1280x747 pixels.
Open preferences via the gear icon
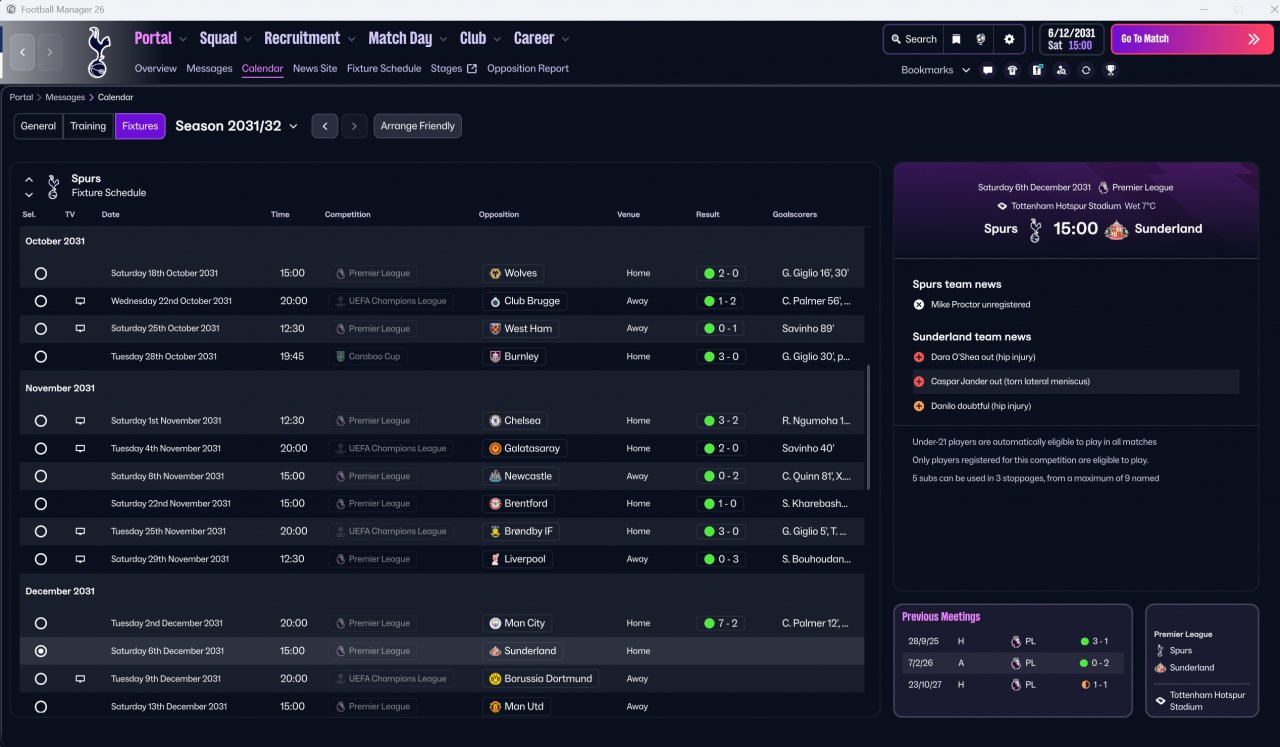coord(1009,39)
